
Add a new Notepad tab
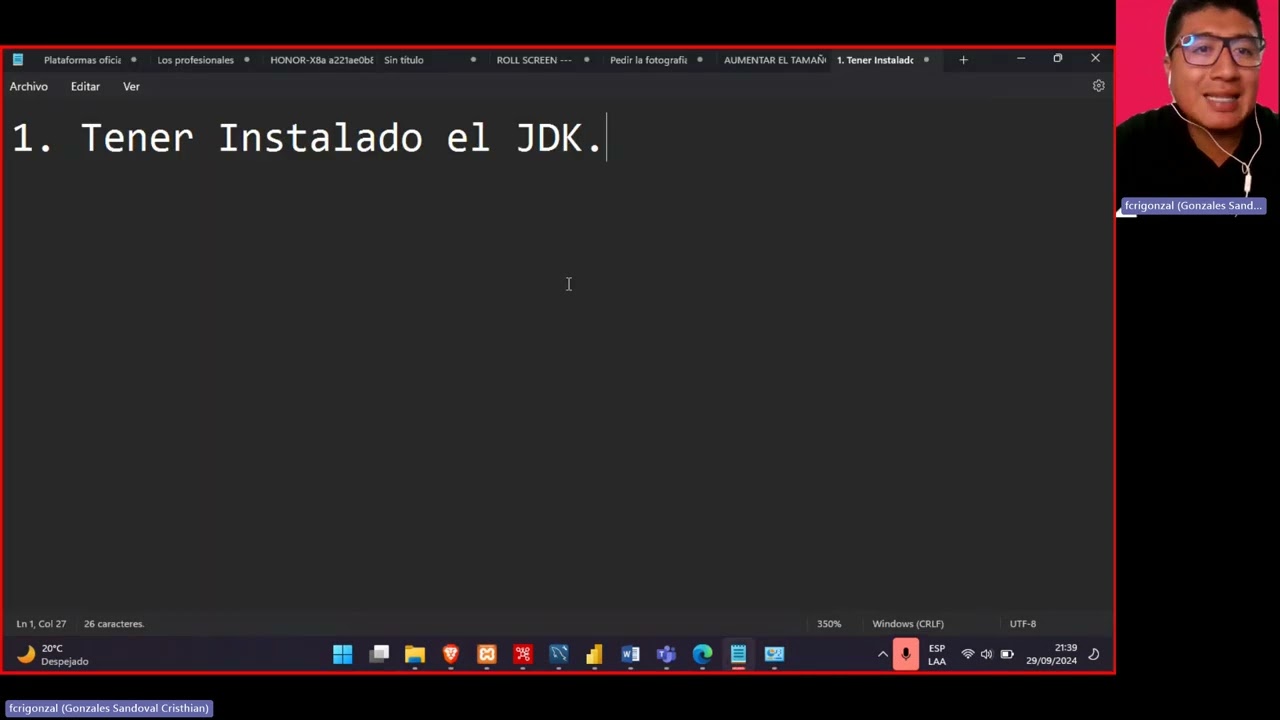tap(963, 60)
